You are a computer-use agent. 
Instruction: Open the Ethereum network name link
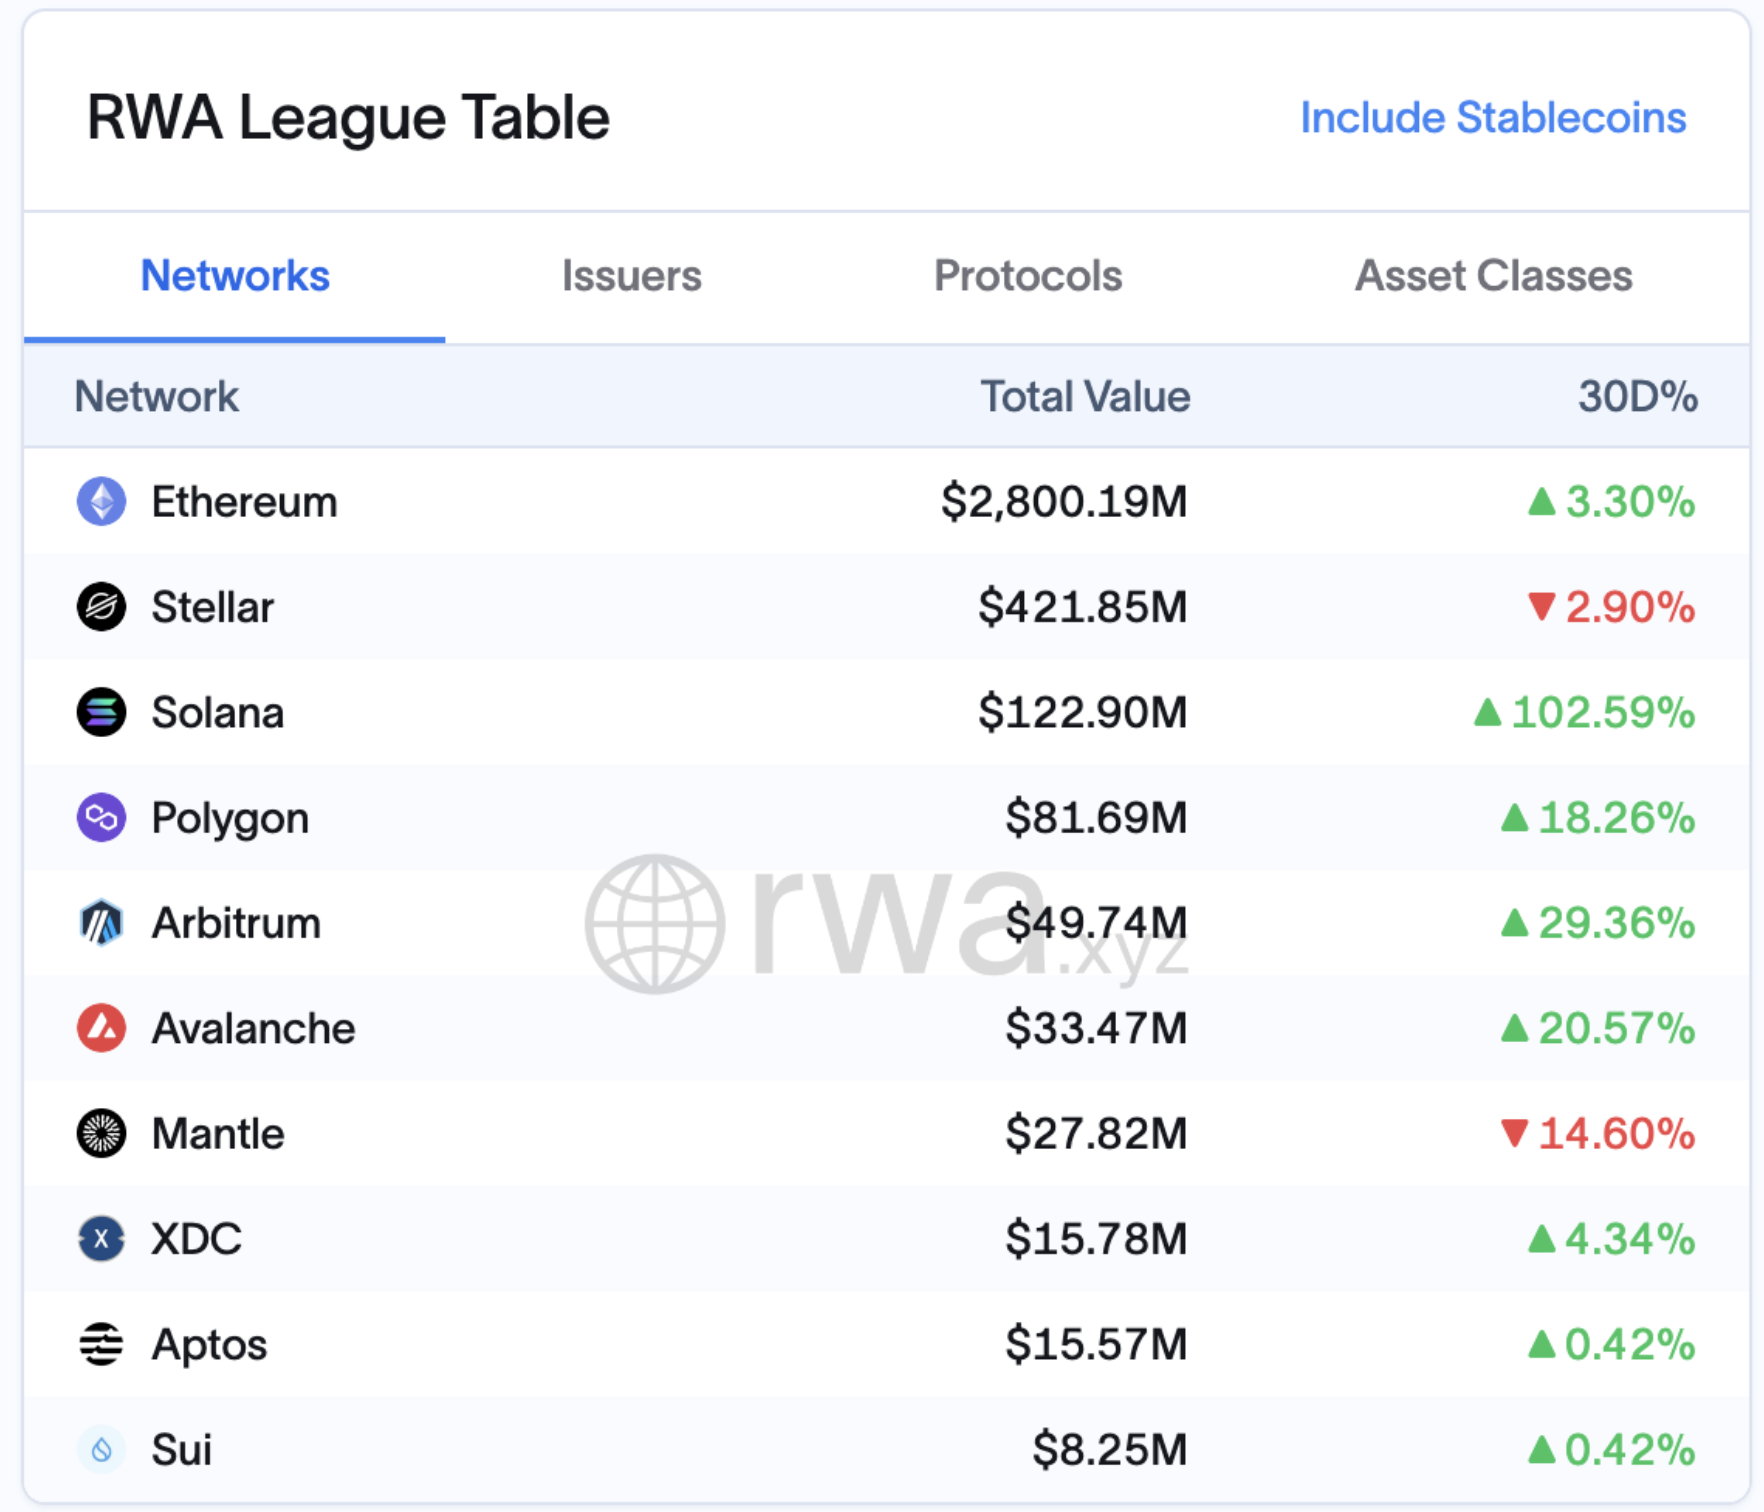(244, 502)
